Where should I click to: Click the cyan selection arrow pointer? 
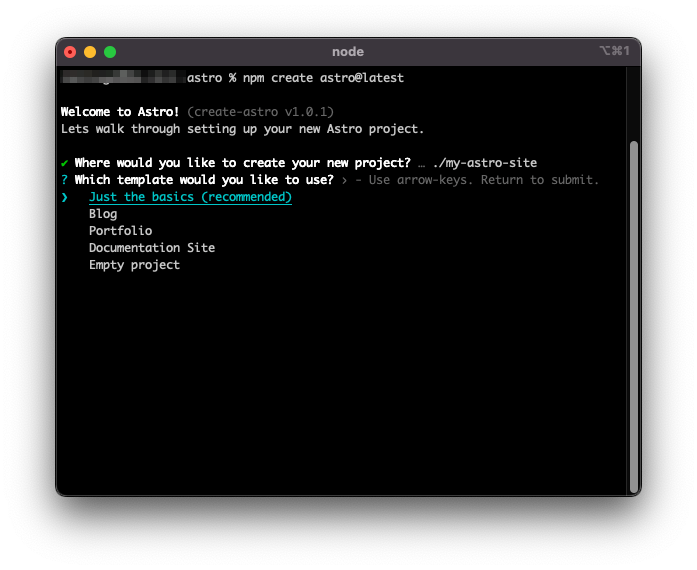point(65,197)
